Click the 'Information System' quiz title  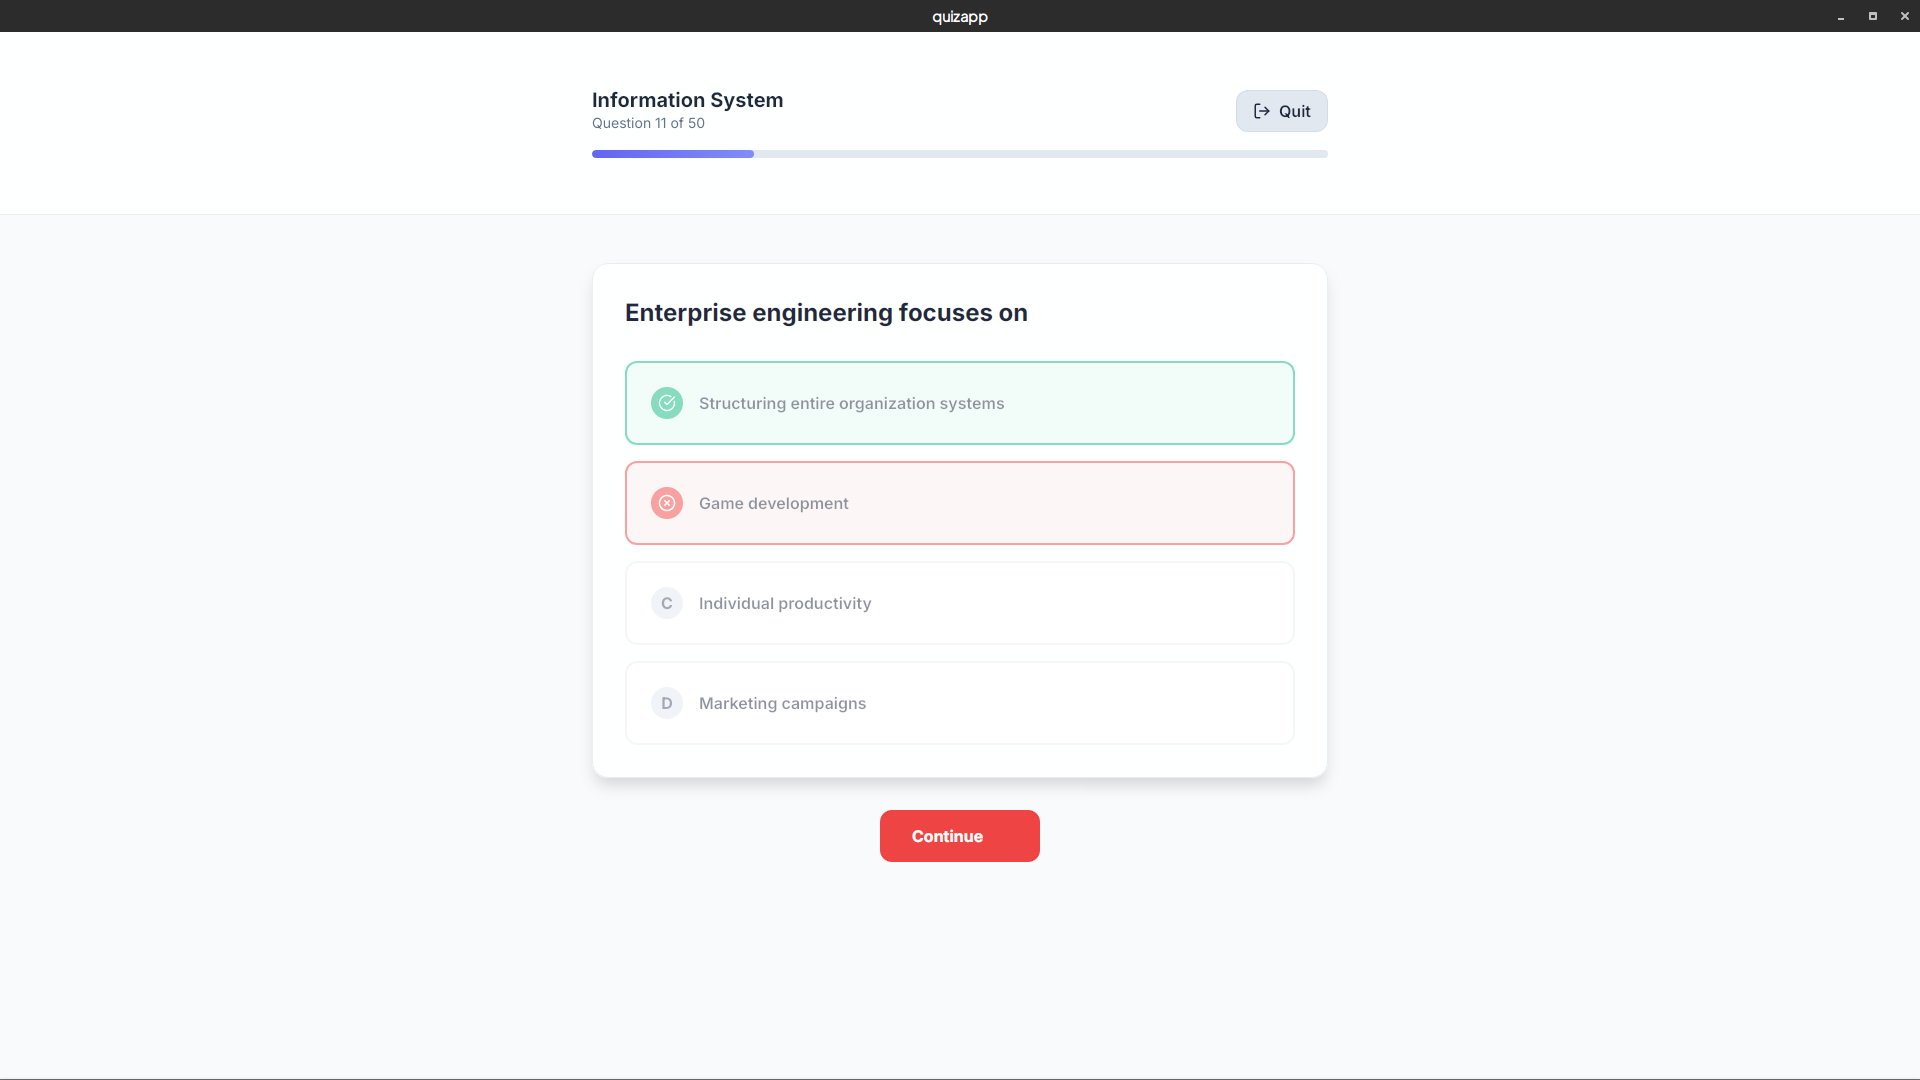687,100
